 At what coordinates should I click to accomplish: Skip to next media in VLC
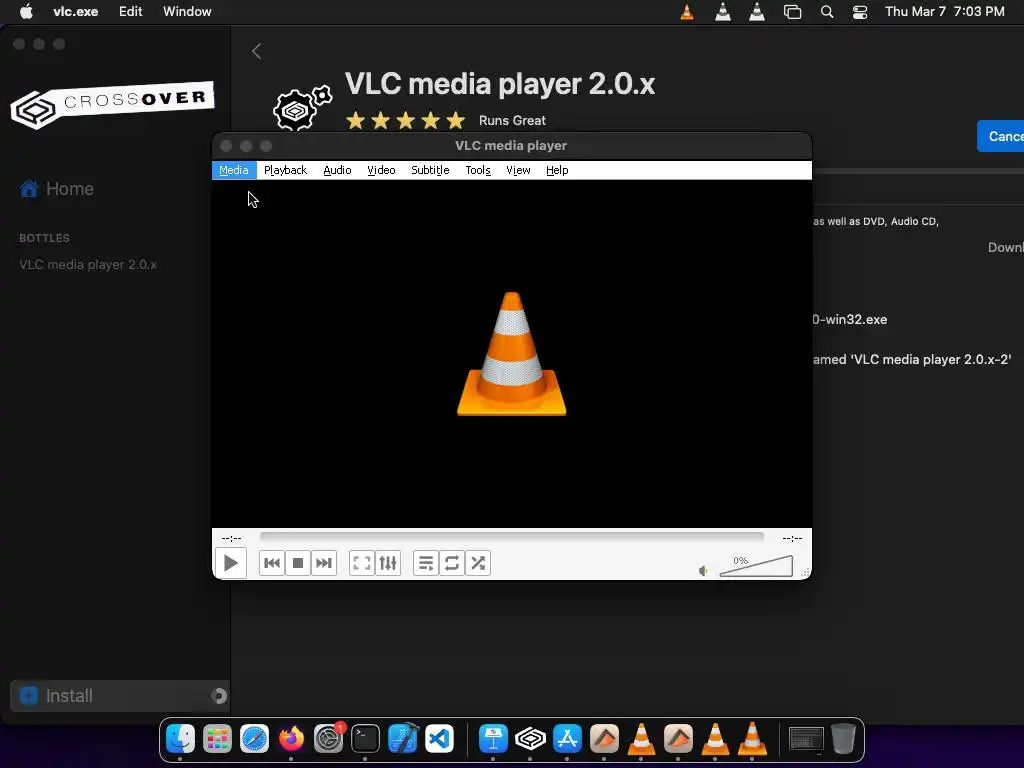tap(324, 563)
